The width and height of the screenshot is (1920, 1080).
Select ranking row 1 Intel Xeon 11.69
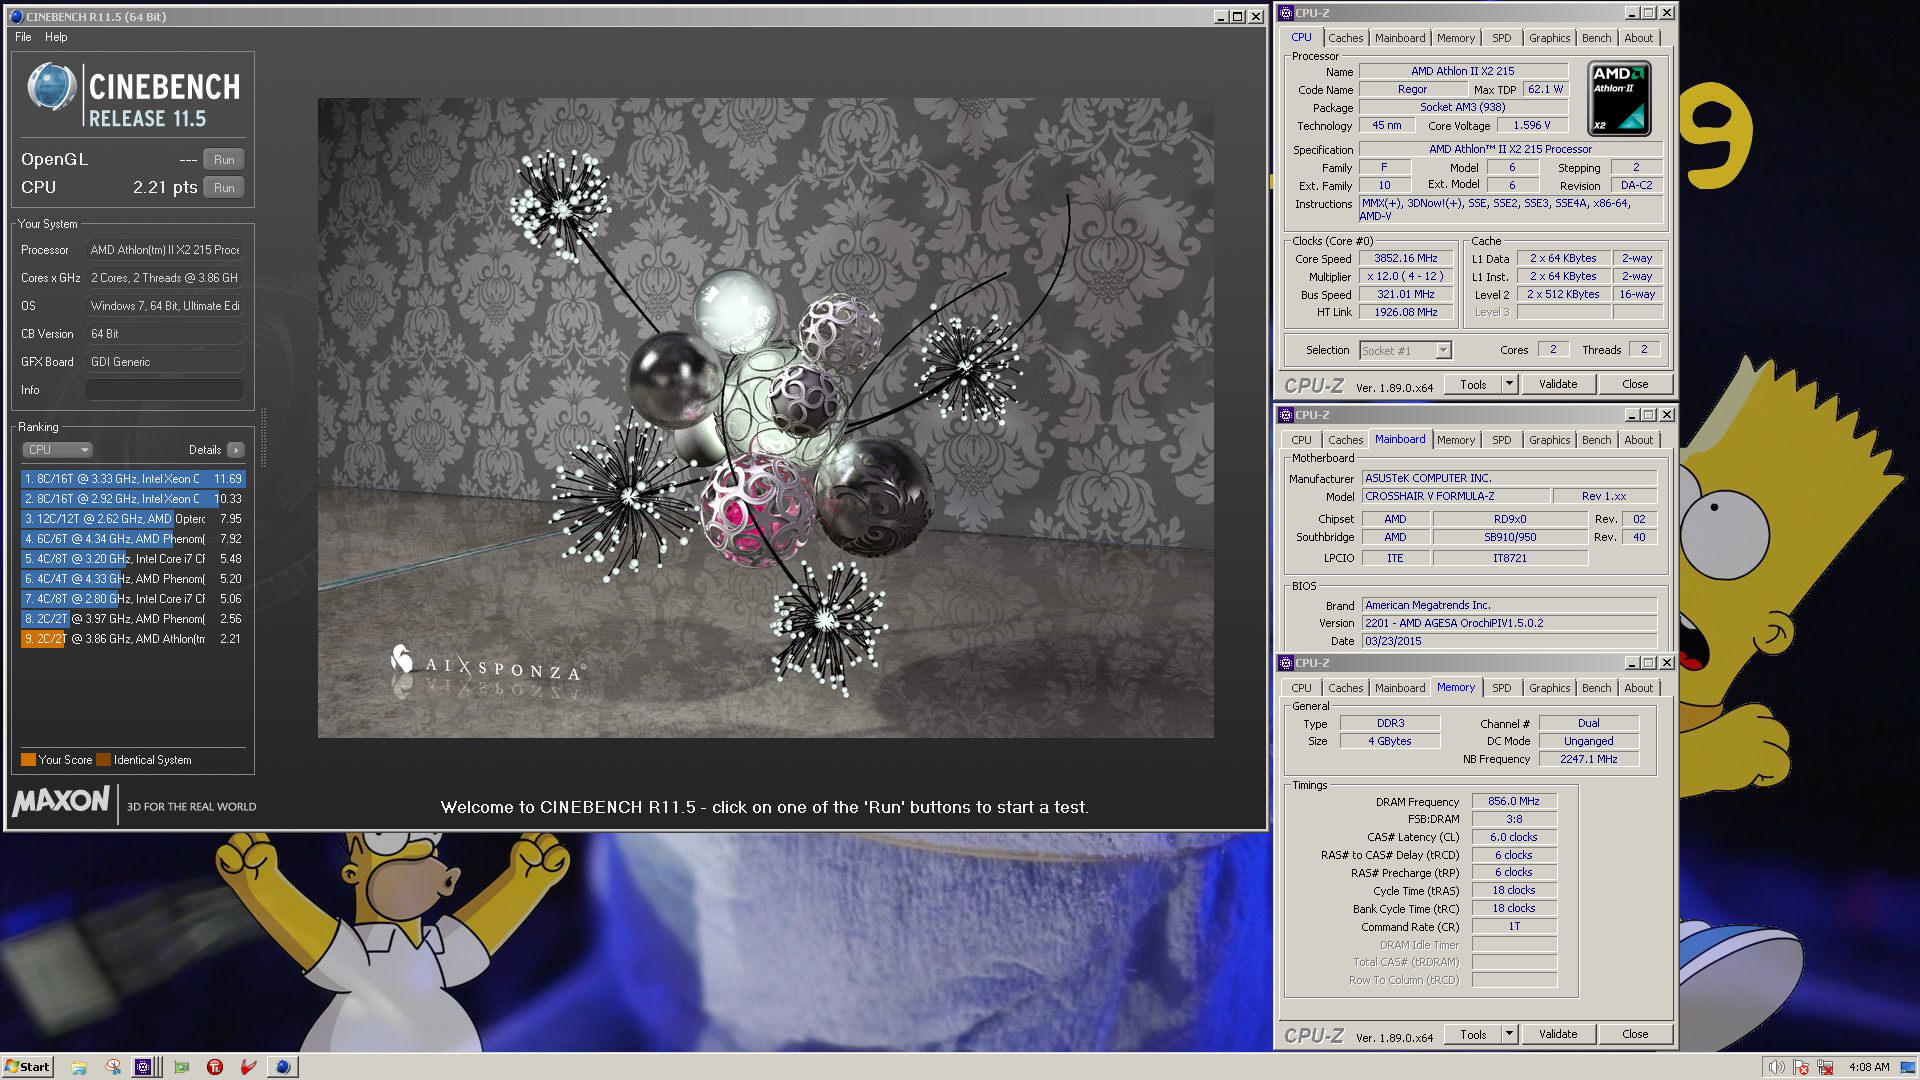133,479
